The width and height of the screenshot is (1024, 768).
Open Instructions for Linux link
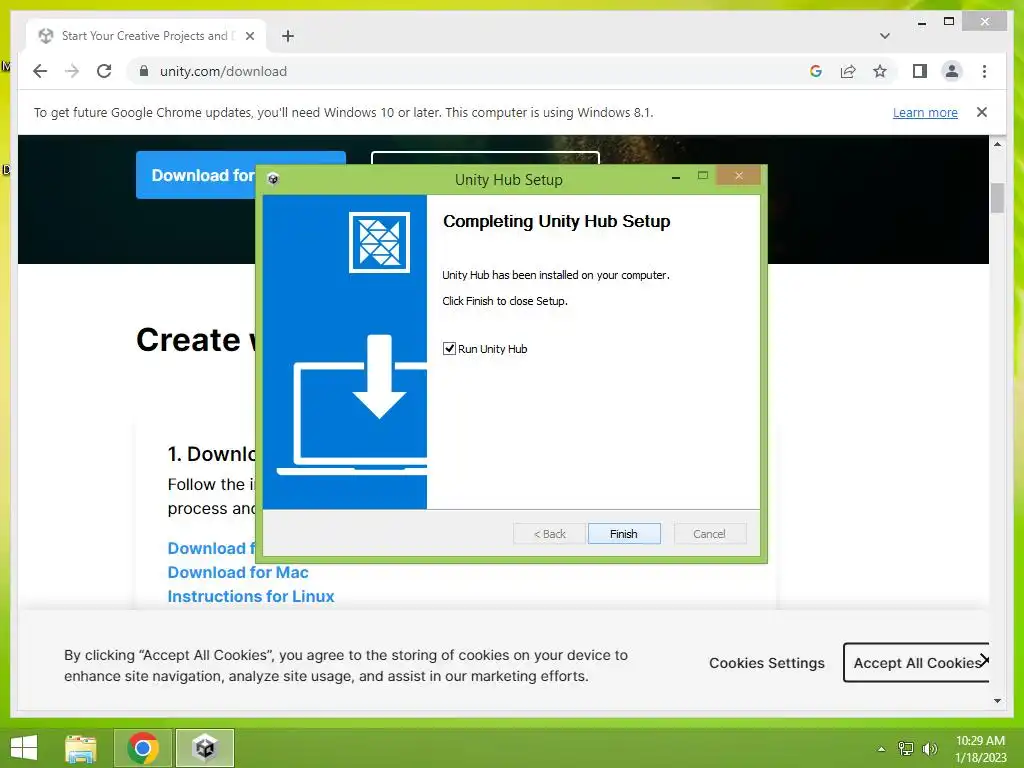click(x=251, y=596)
